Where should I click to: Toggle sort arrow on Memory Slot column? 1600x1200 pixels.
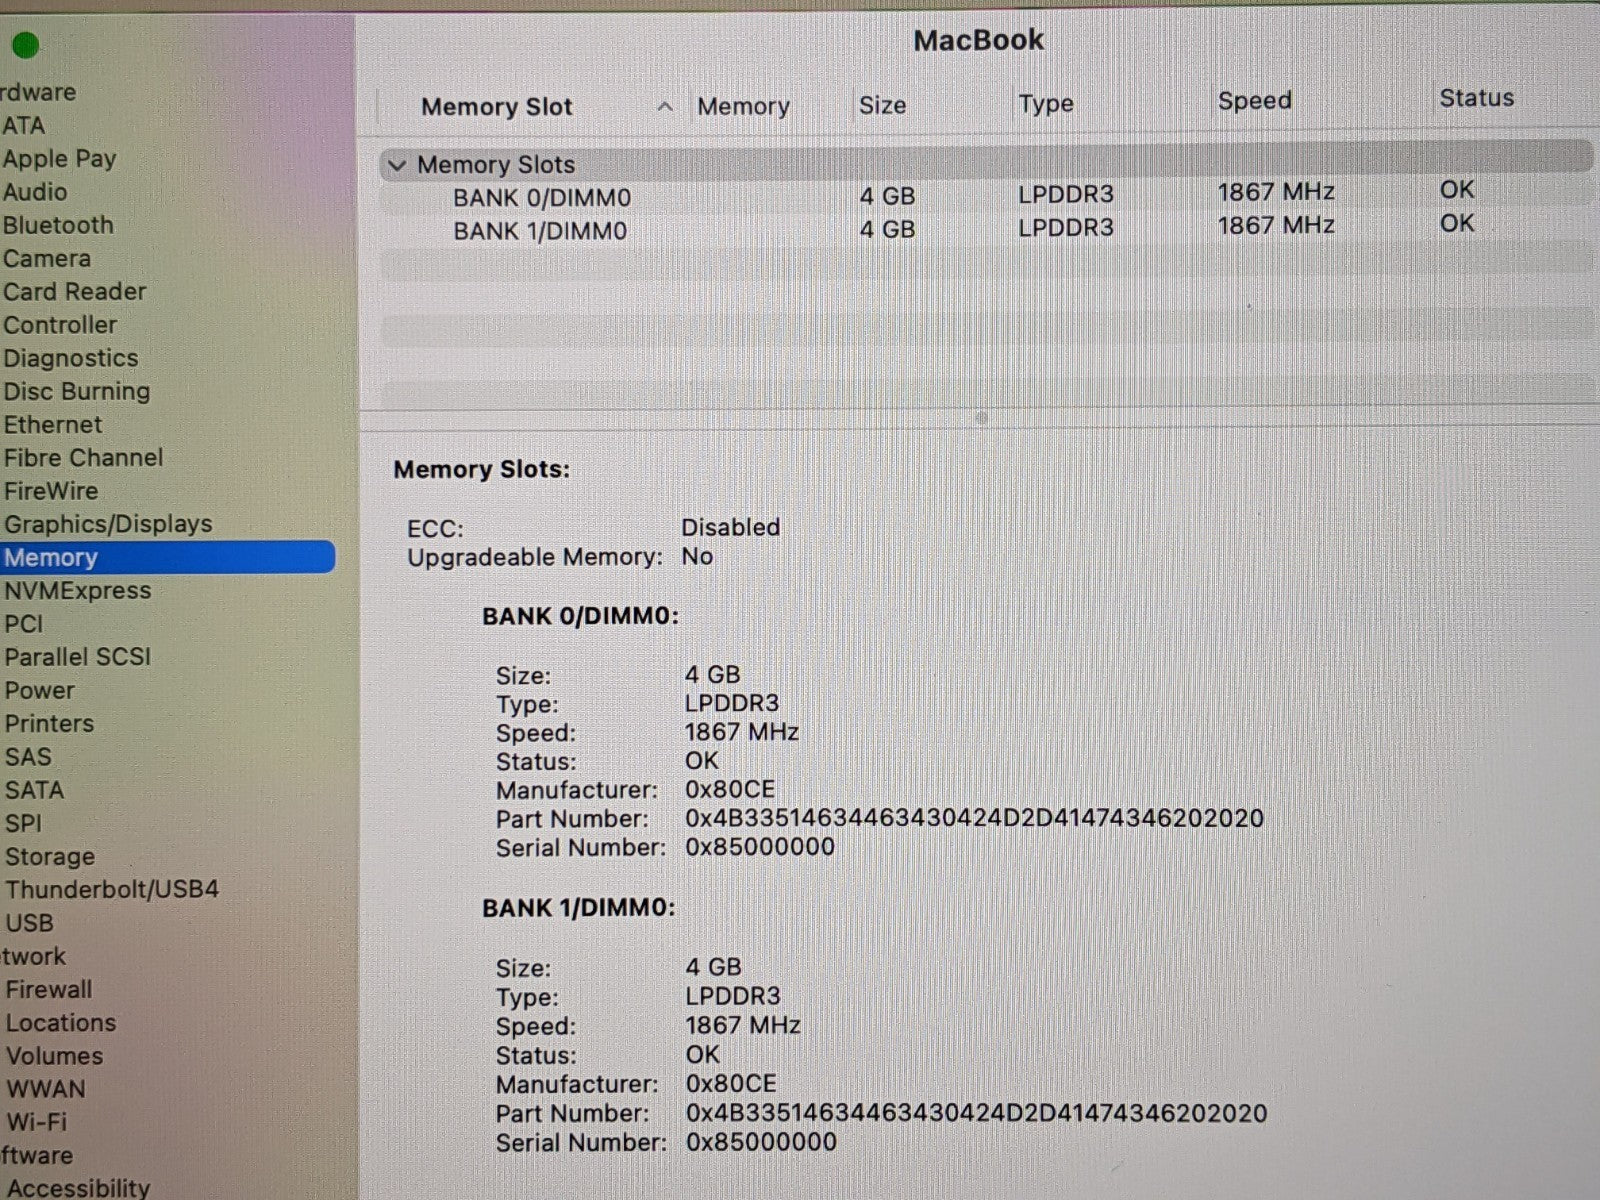tap(665, 107)
